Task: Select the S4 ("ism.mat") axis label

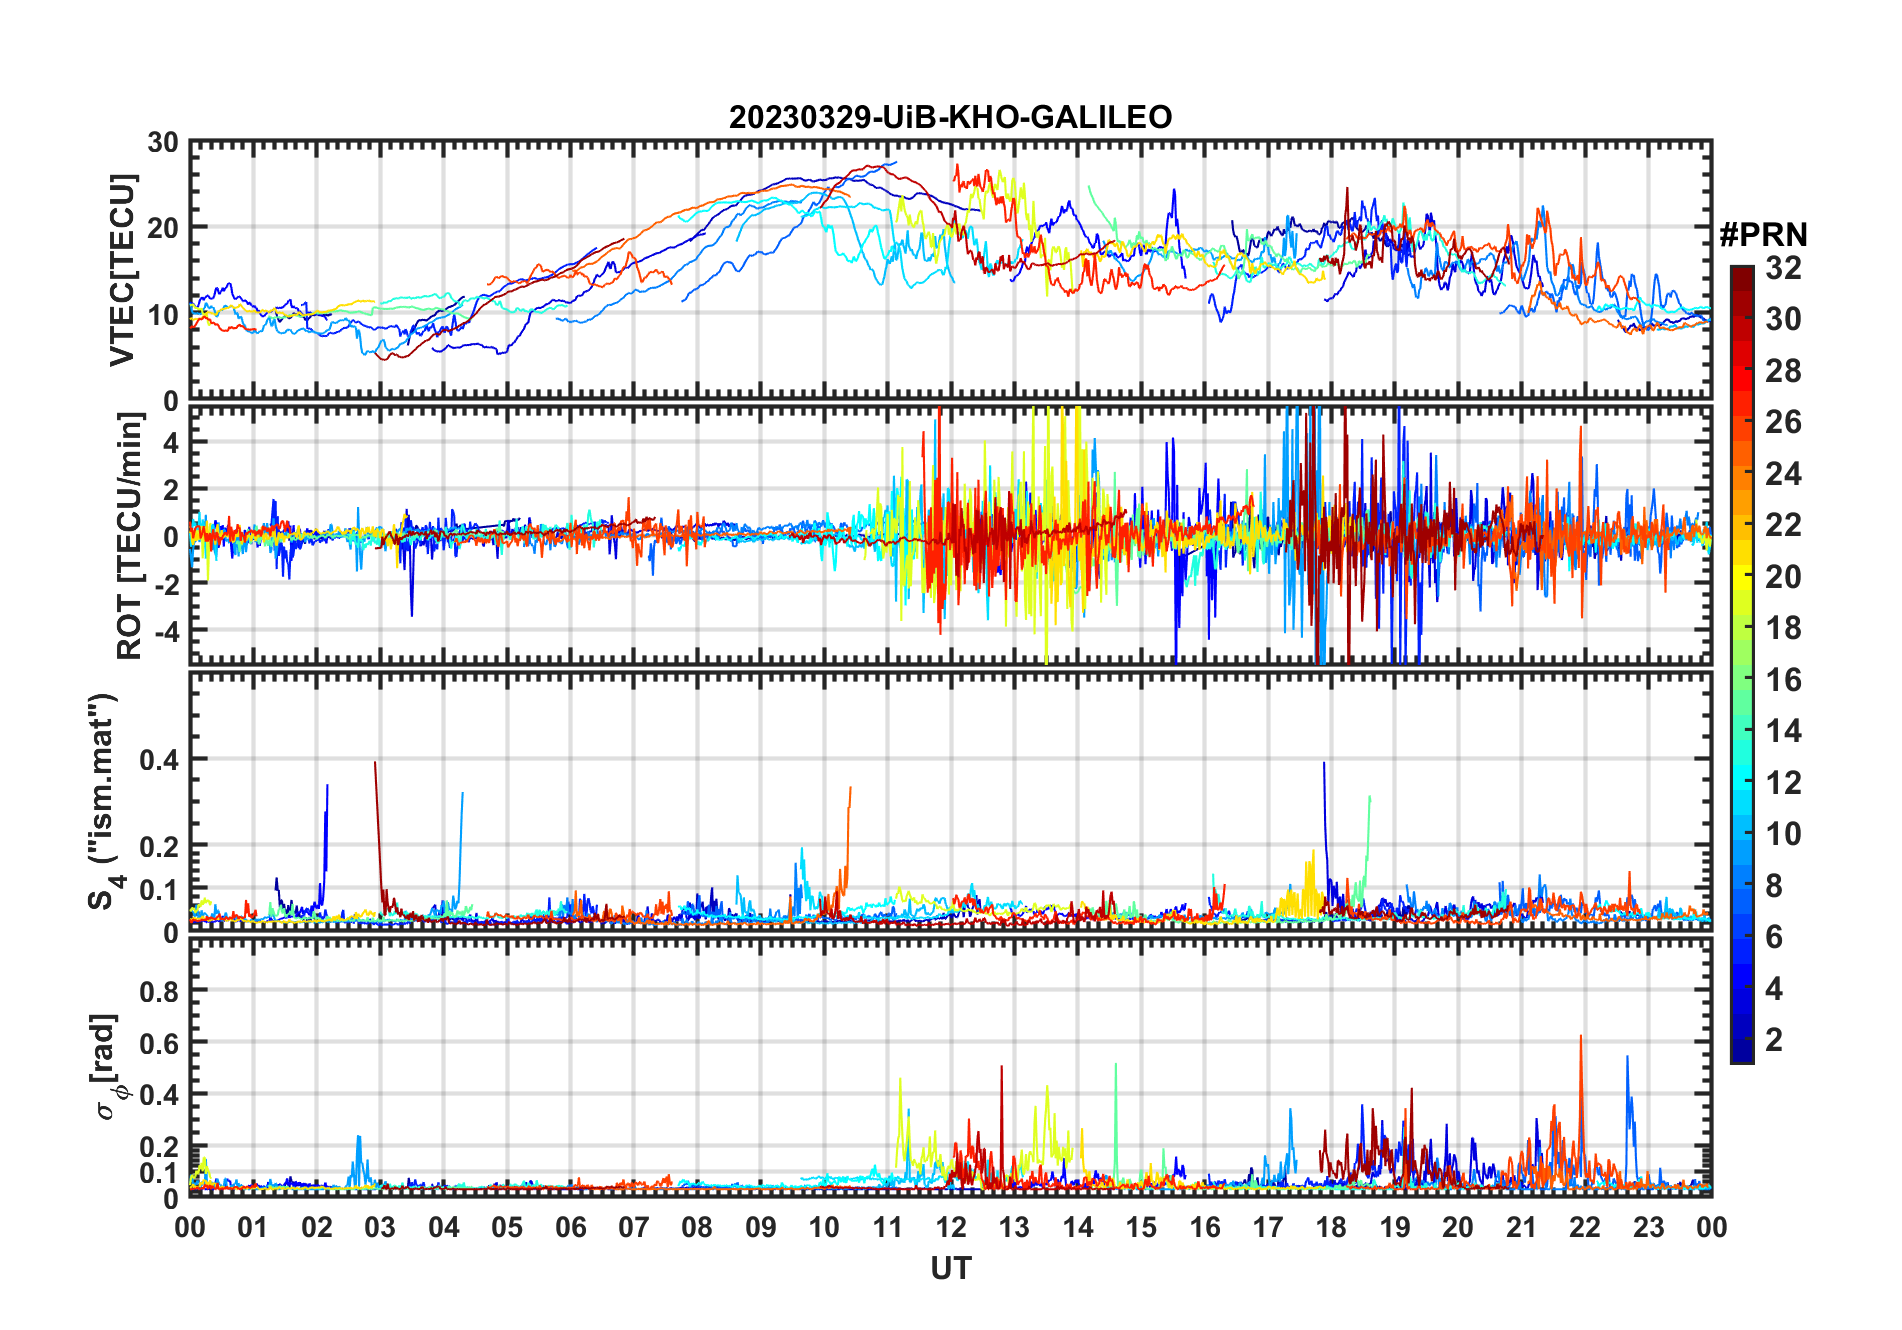Action: coord(104,802)
